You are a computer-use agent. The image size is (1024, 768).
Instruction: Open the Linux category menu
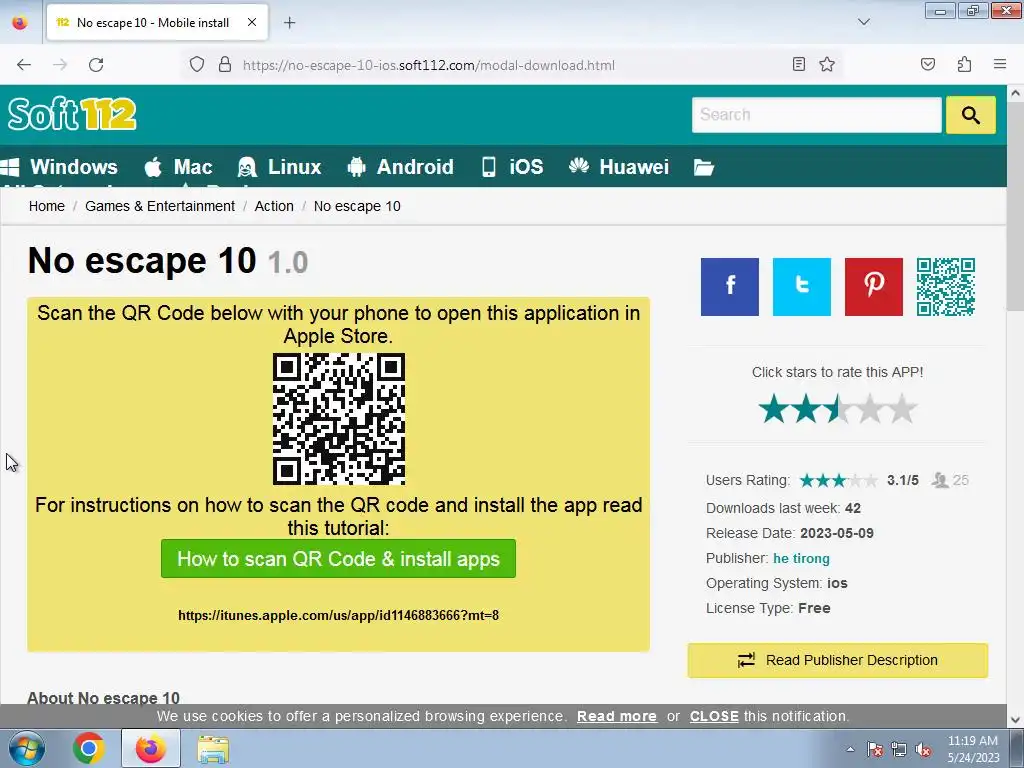click(x=280, y=167)
